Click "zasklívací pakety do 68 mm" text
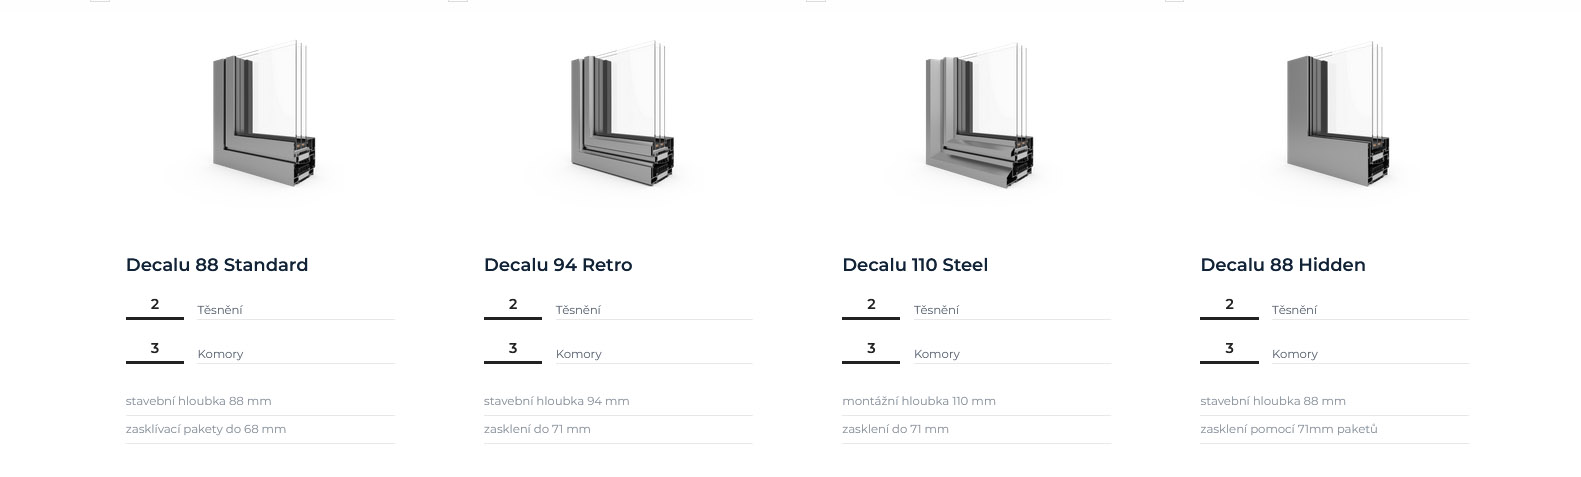 (x=206, y=429)
